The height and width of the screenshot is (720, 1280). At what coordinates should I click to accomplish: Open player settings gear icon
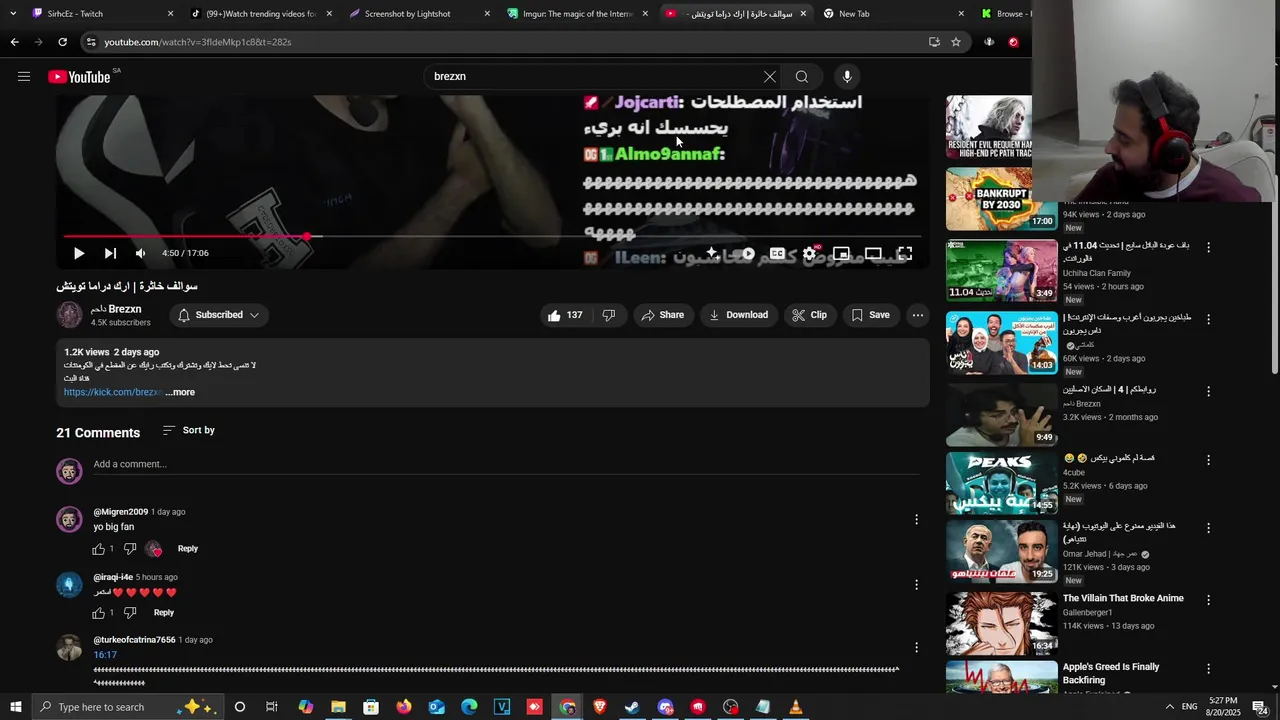pyautogui.click(x=809, y=254)
